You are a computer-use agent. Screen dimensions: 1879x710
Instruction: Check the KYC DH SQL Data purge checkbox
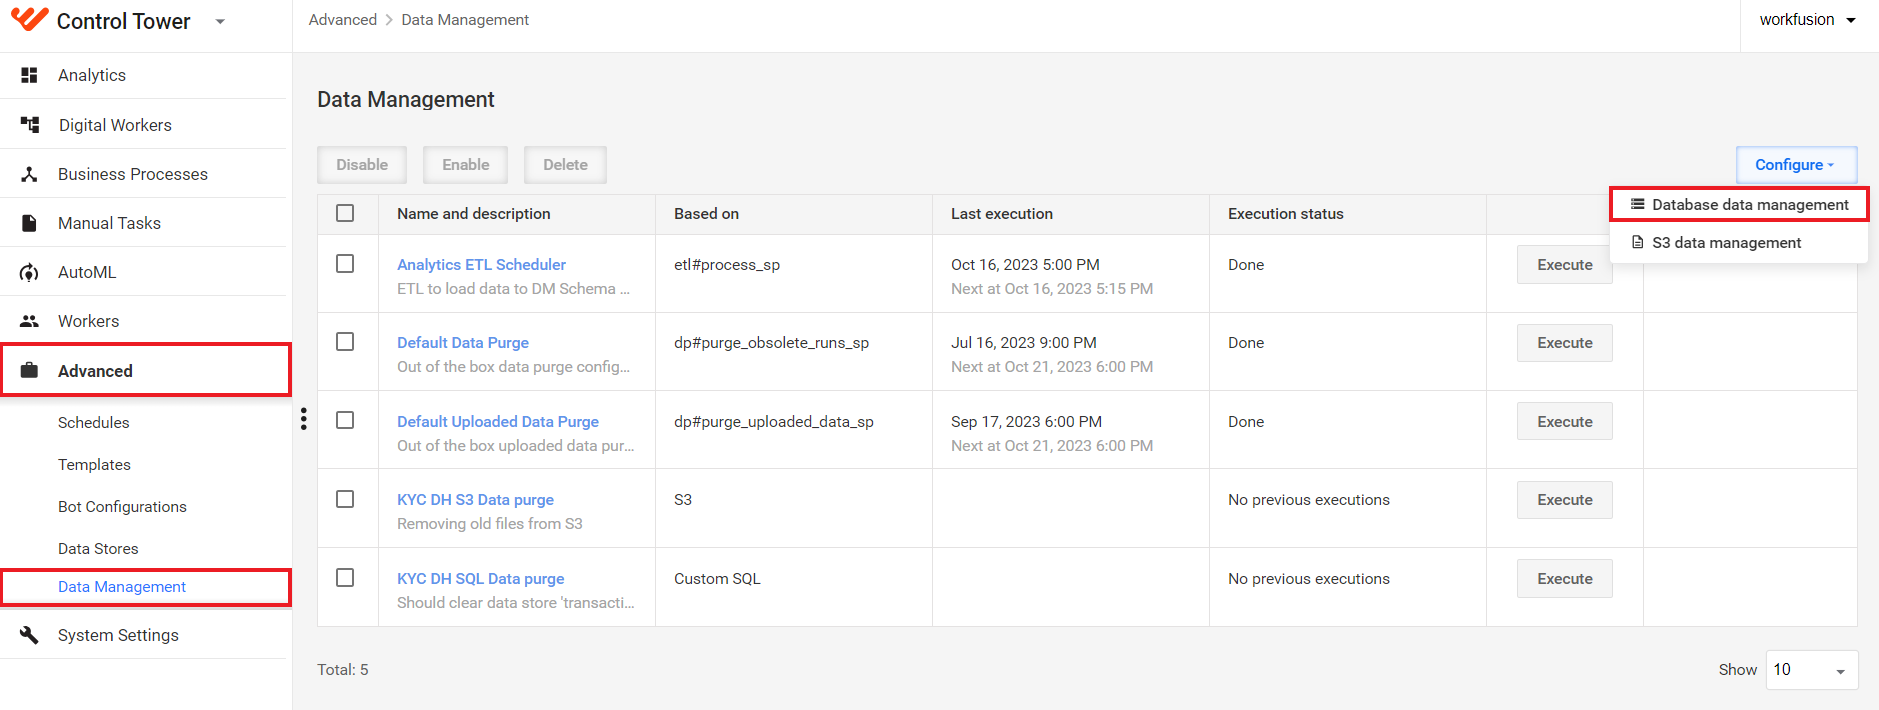point(345,577)
